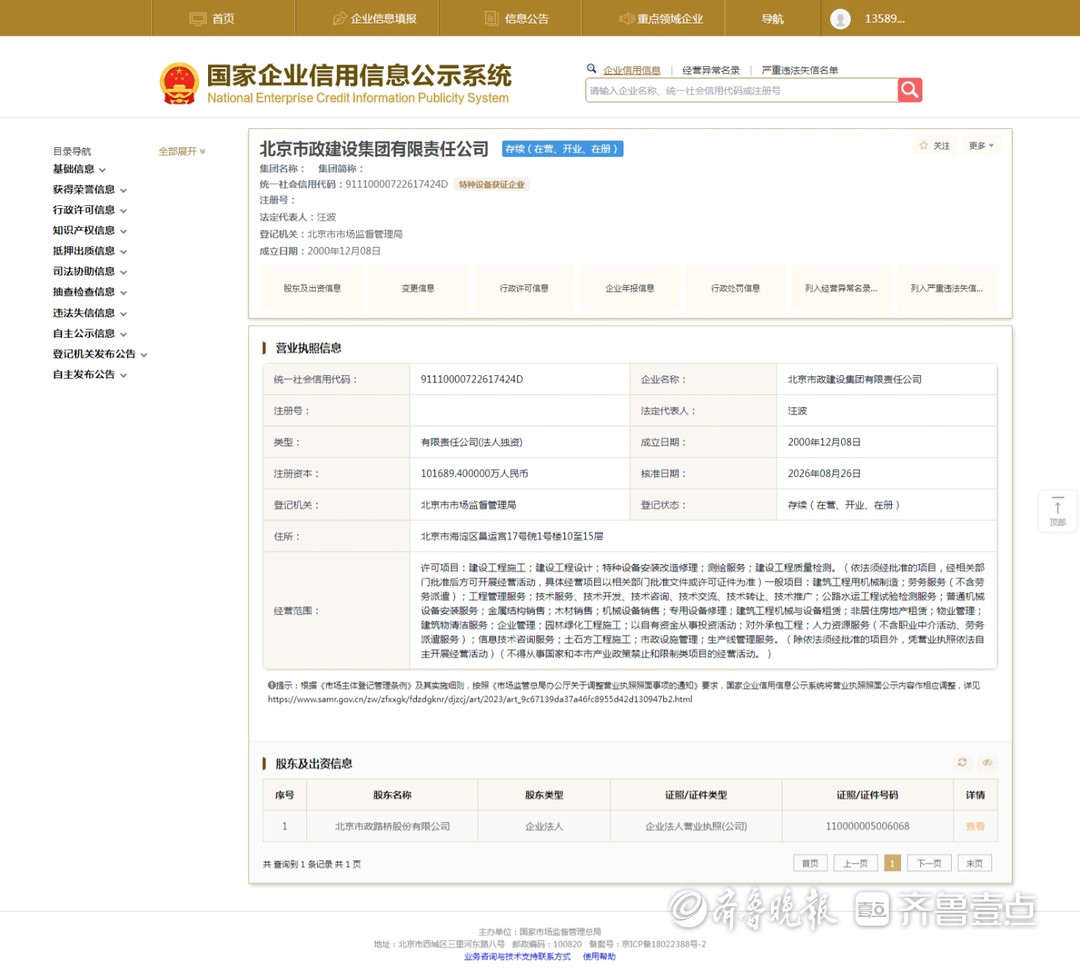This screenshot has width=1080, height=975.
Task: Expand 基础信息 in directory navigation
Action: point(79,169)
